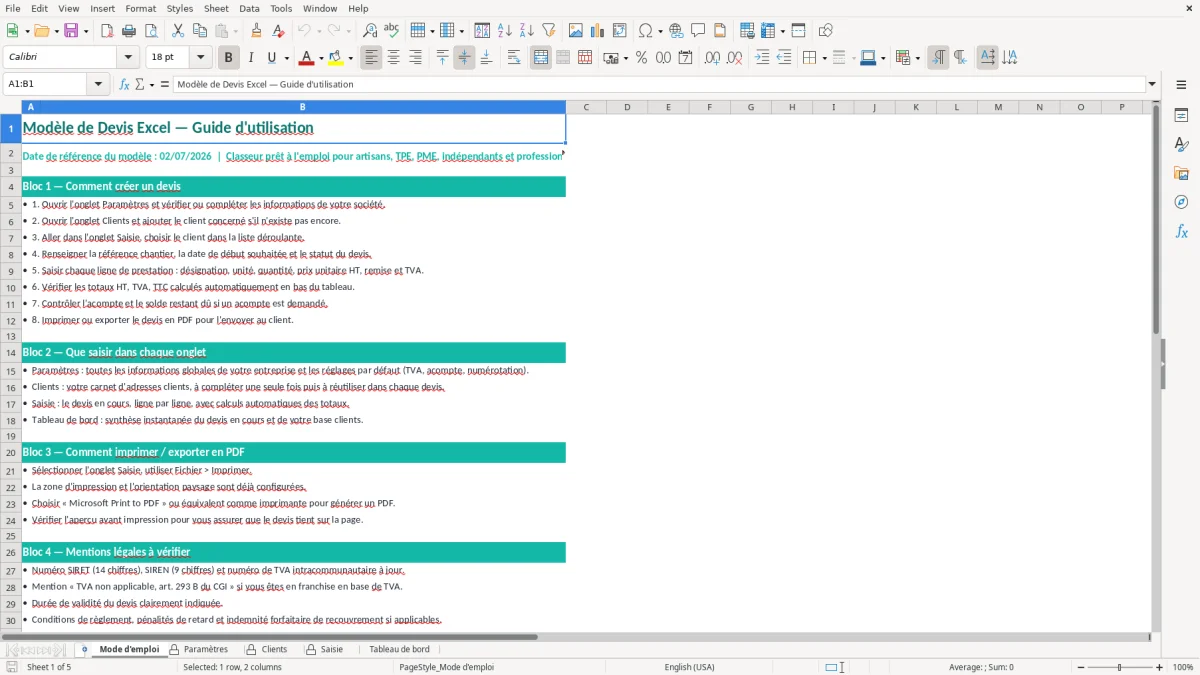The width and height of the screenshot is (1200, 675).
Task: Click Insert Hyperlink globe icon
Action: (676, 31)
